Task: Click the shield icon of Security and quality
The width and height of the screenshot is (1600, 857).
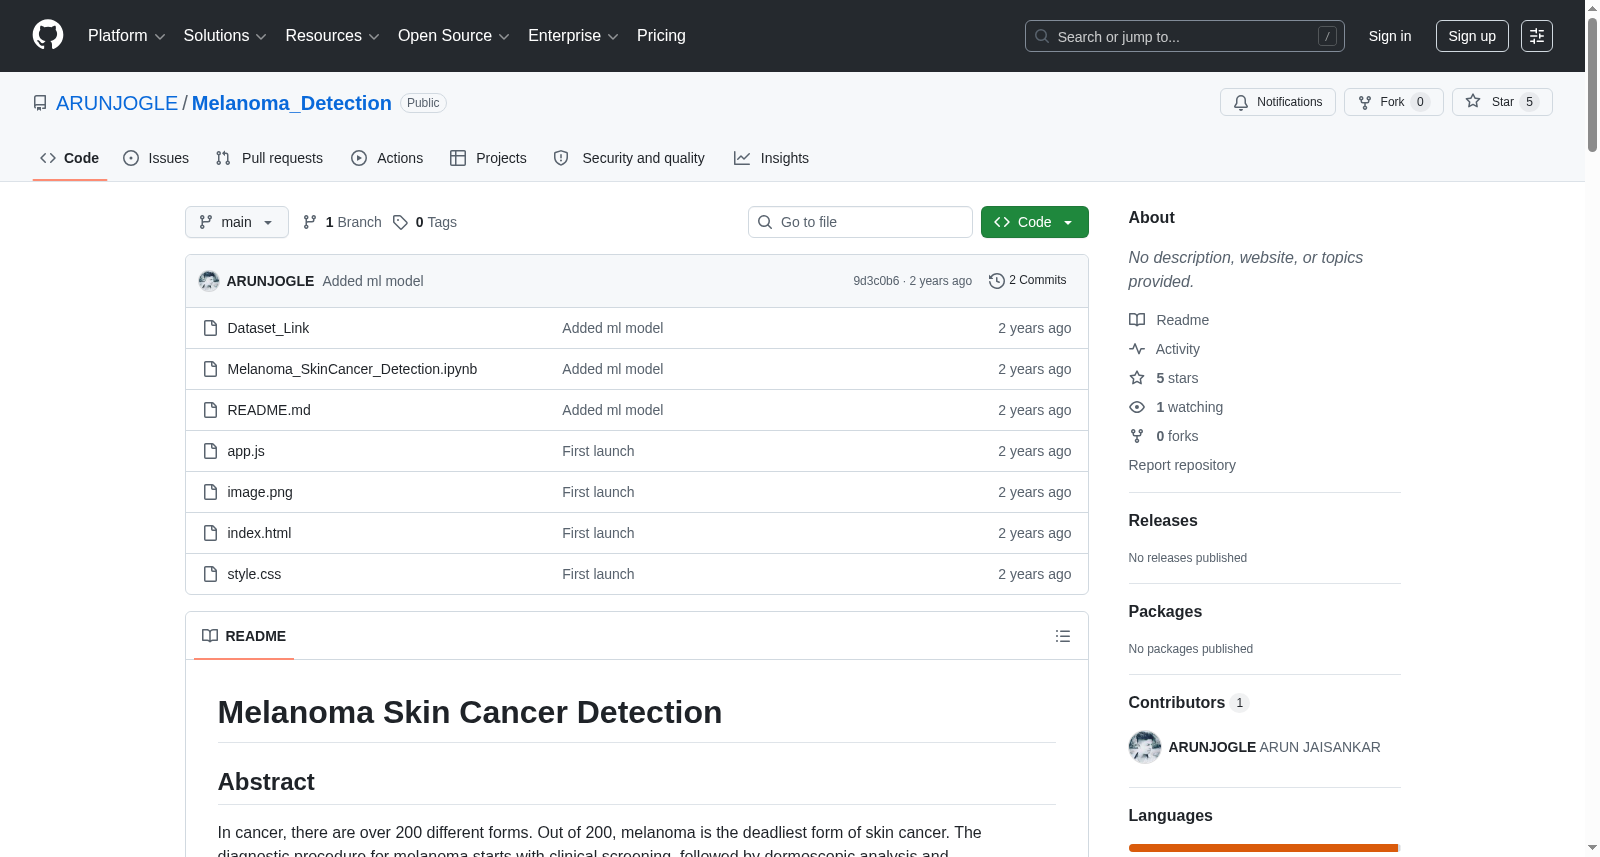Action: click(x=561, y=158)
